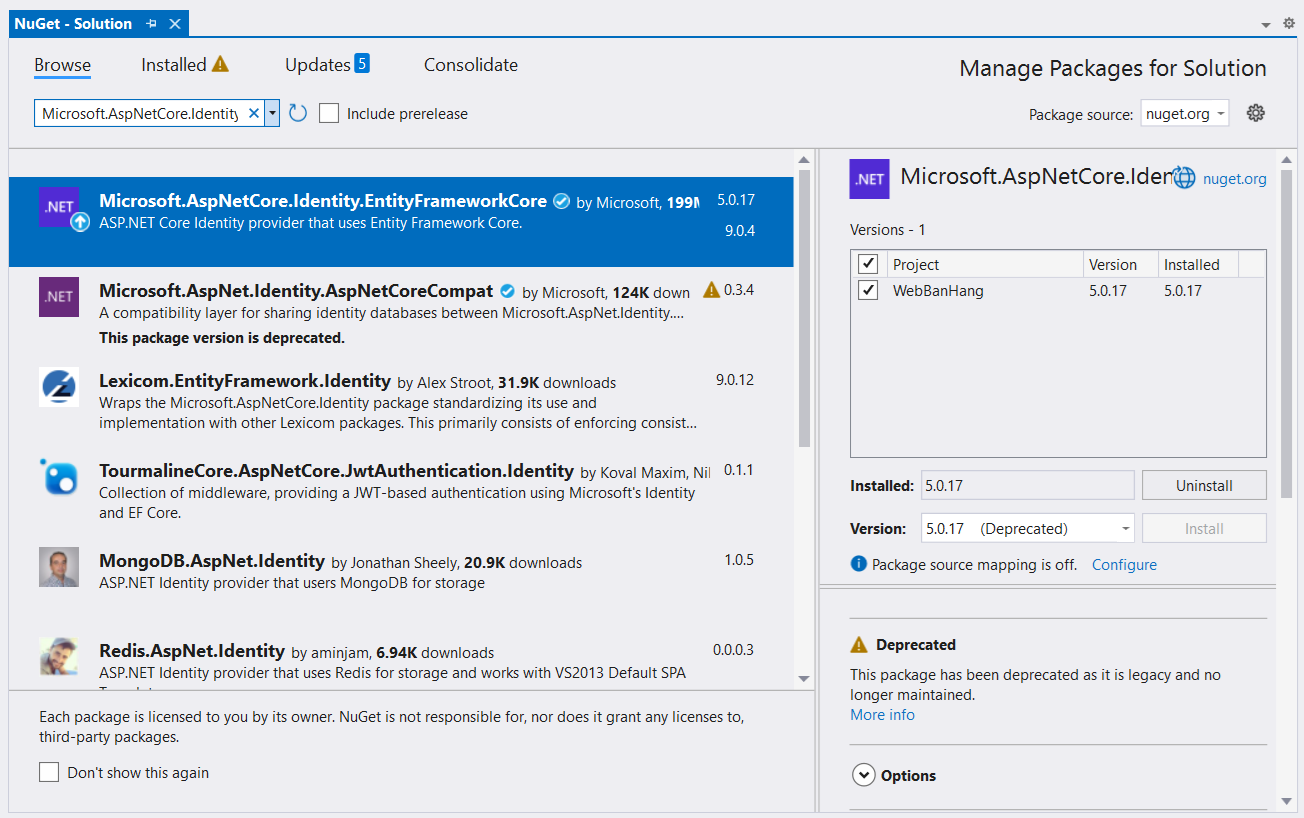Click the .NET icon in details pane
This screenshot has height=818, width=1304.
pos(869,179)
